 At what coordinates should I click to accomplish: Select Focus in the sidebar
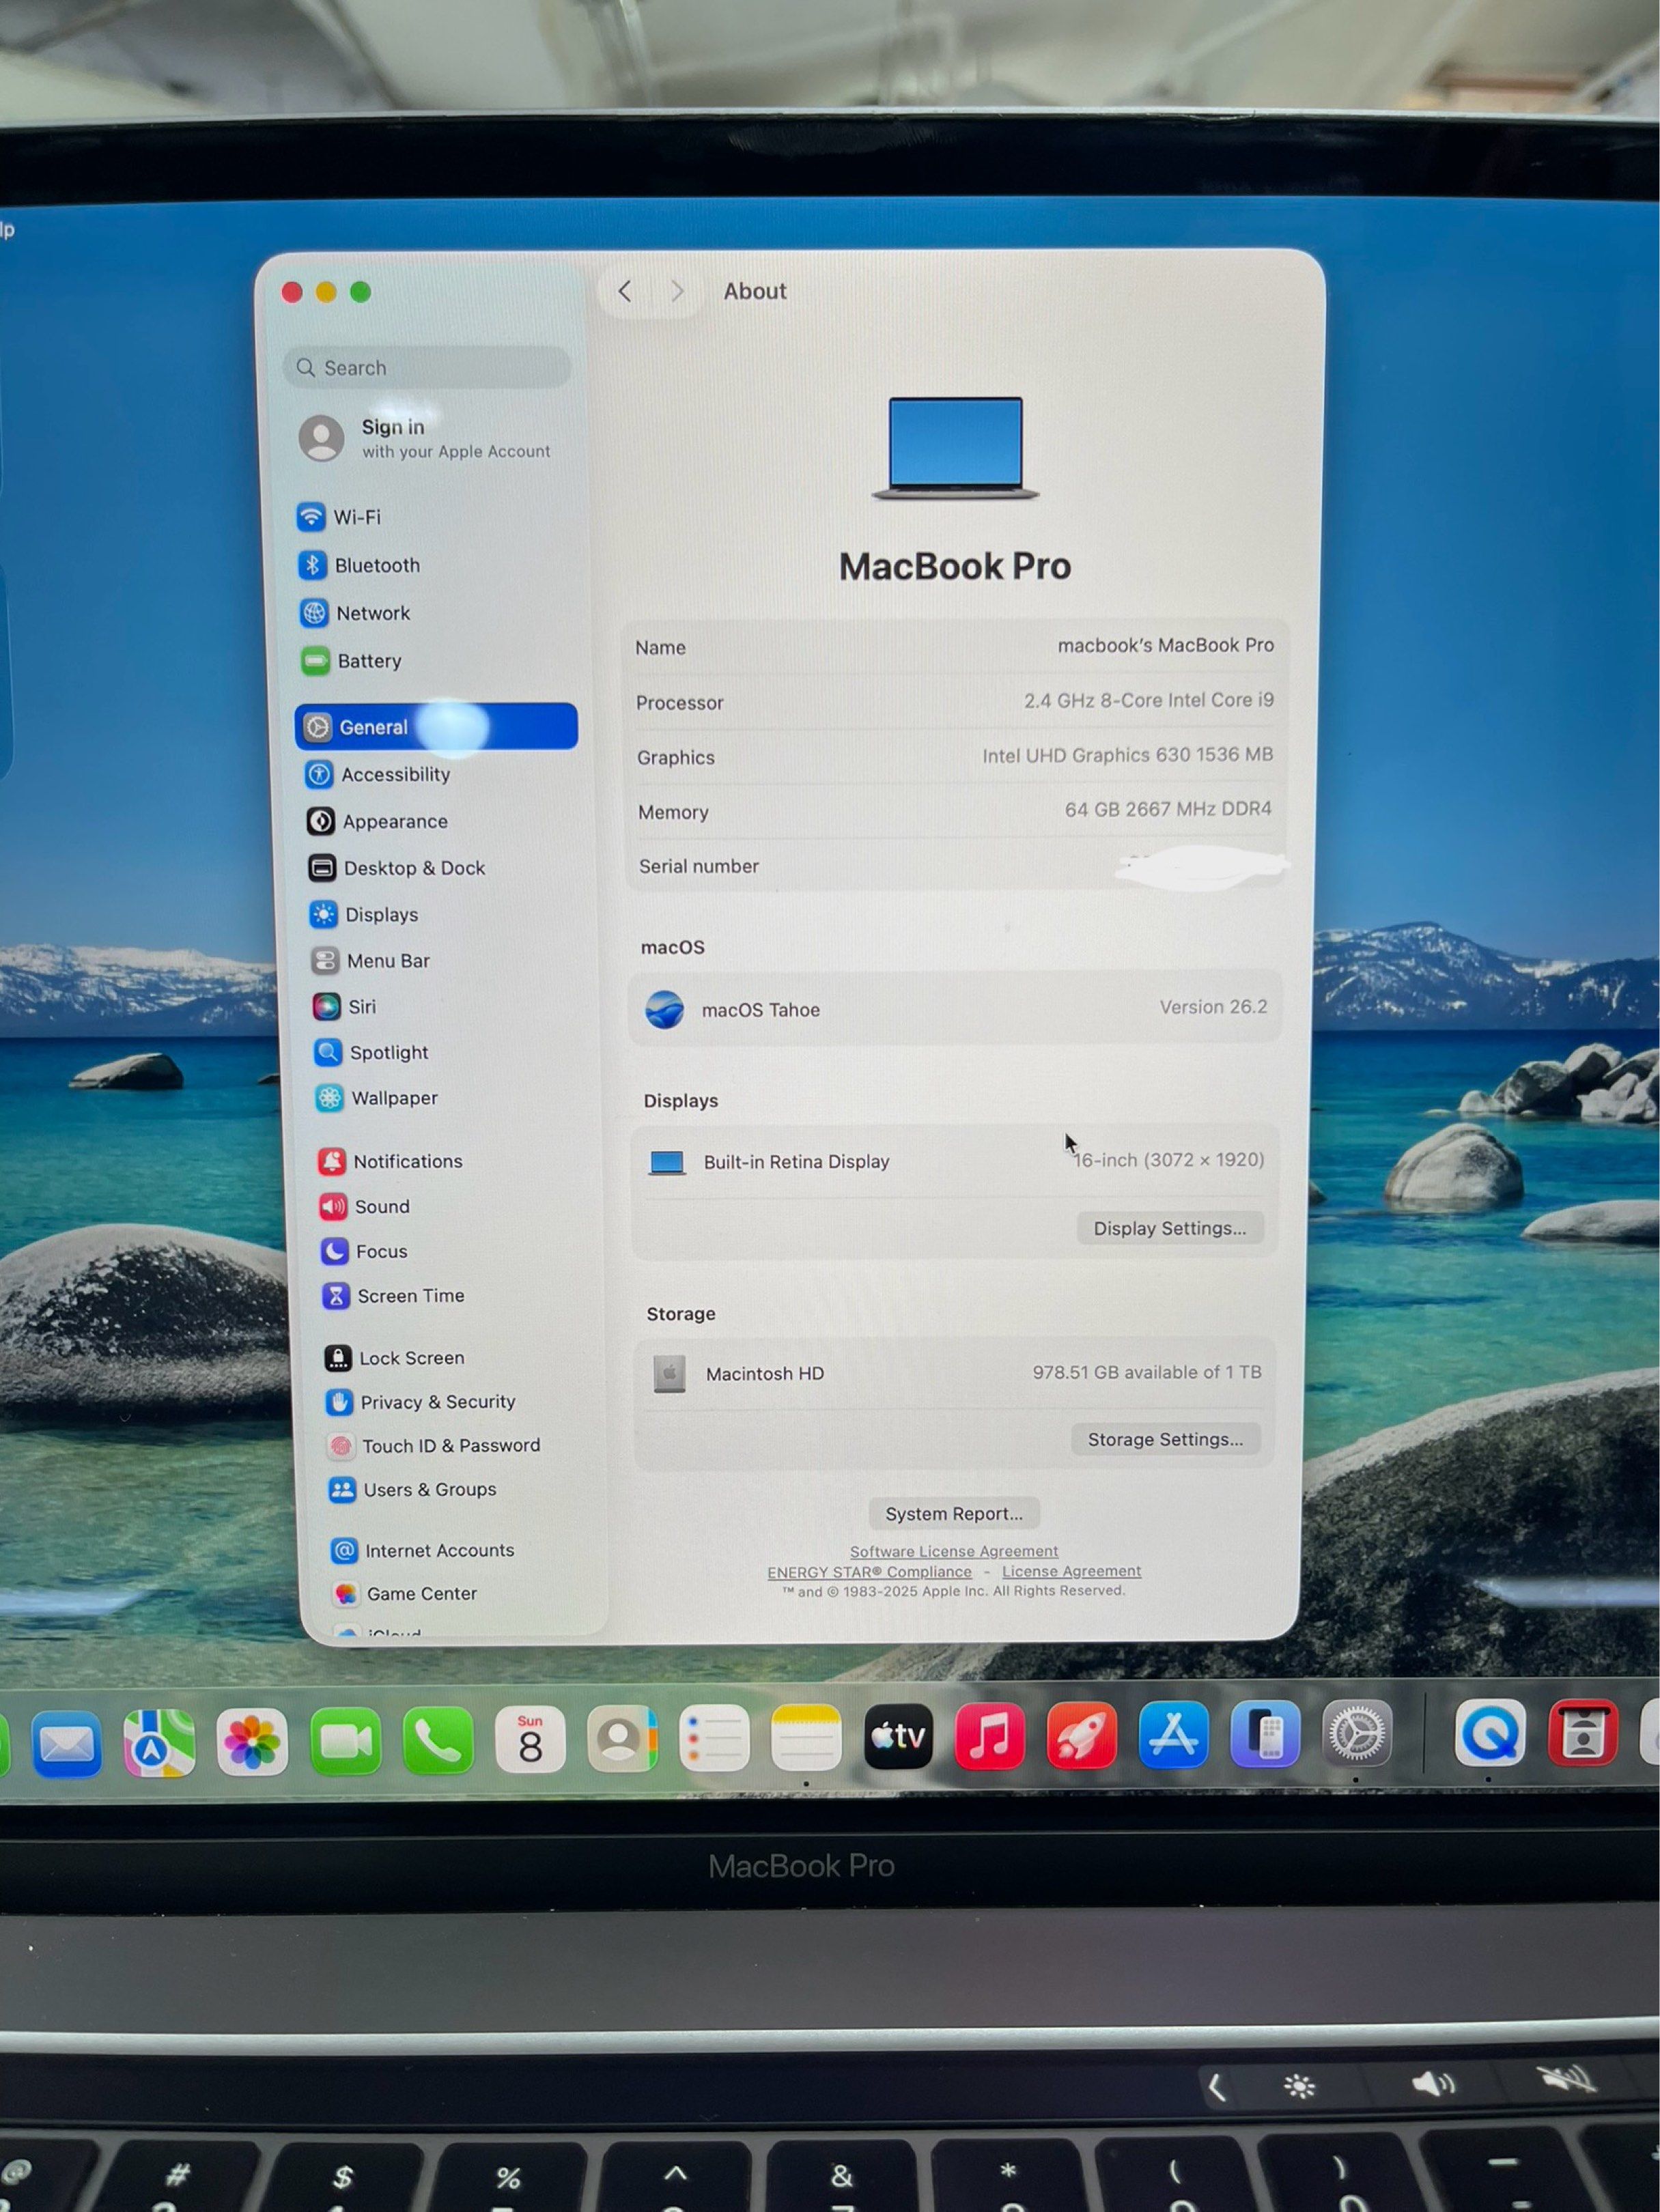(x=365, y=1251)
